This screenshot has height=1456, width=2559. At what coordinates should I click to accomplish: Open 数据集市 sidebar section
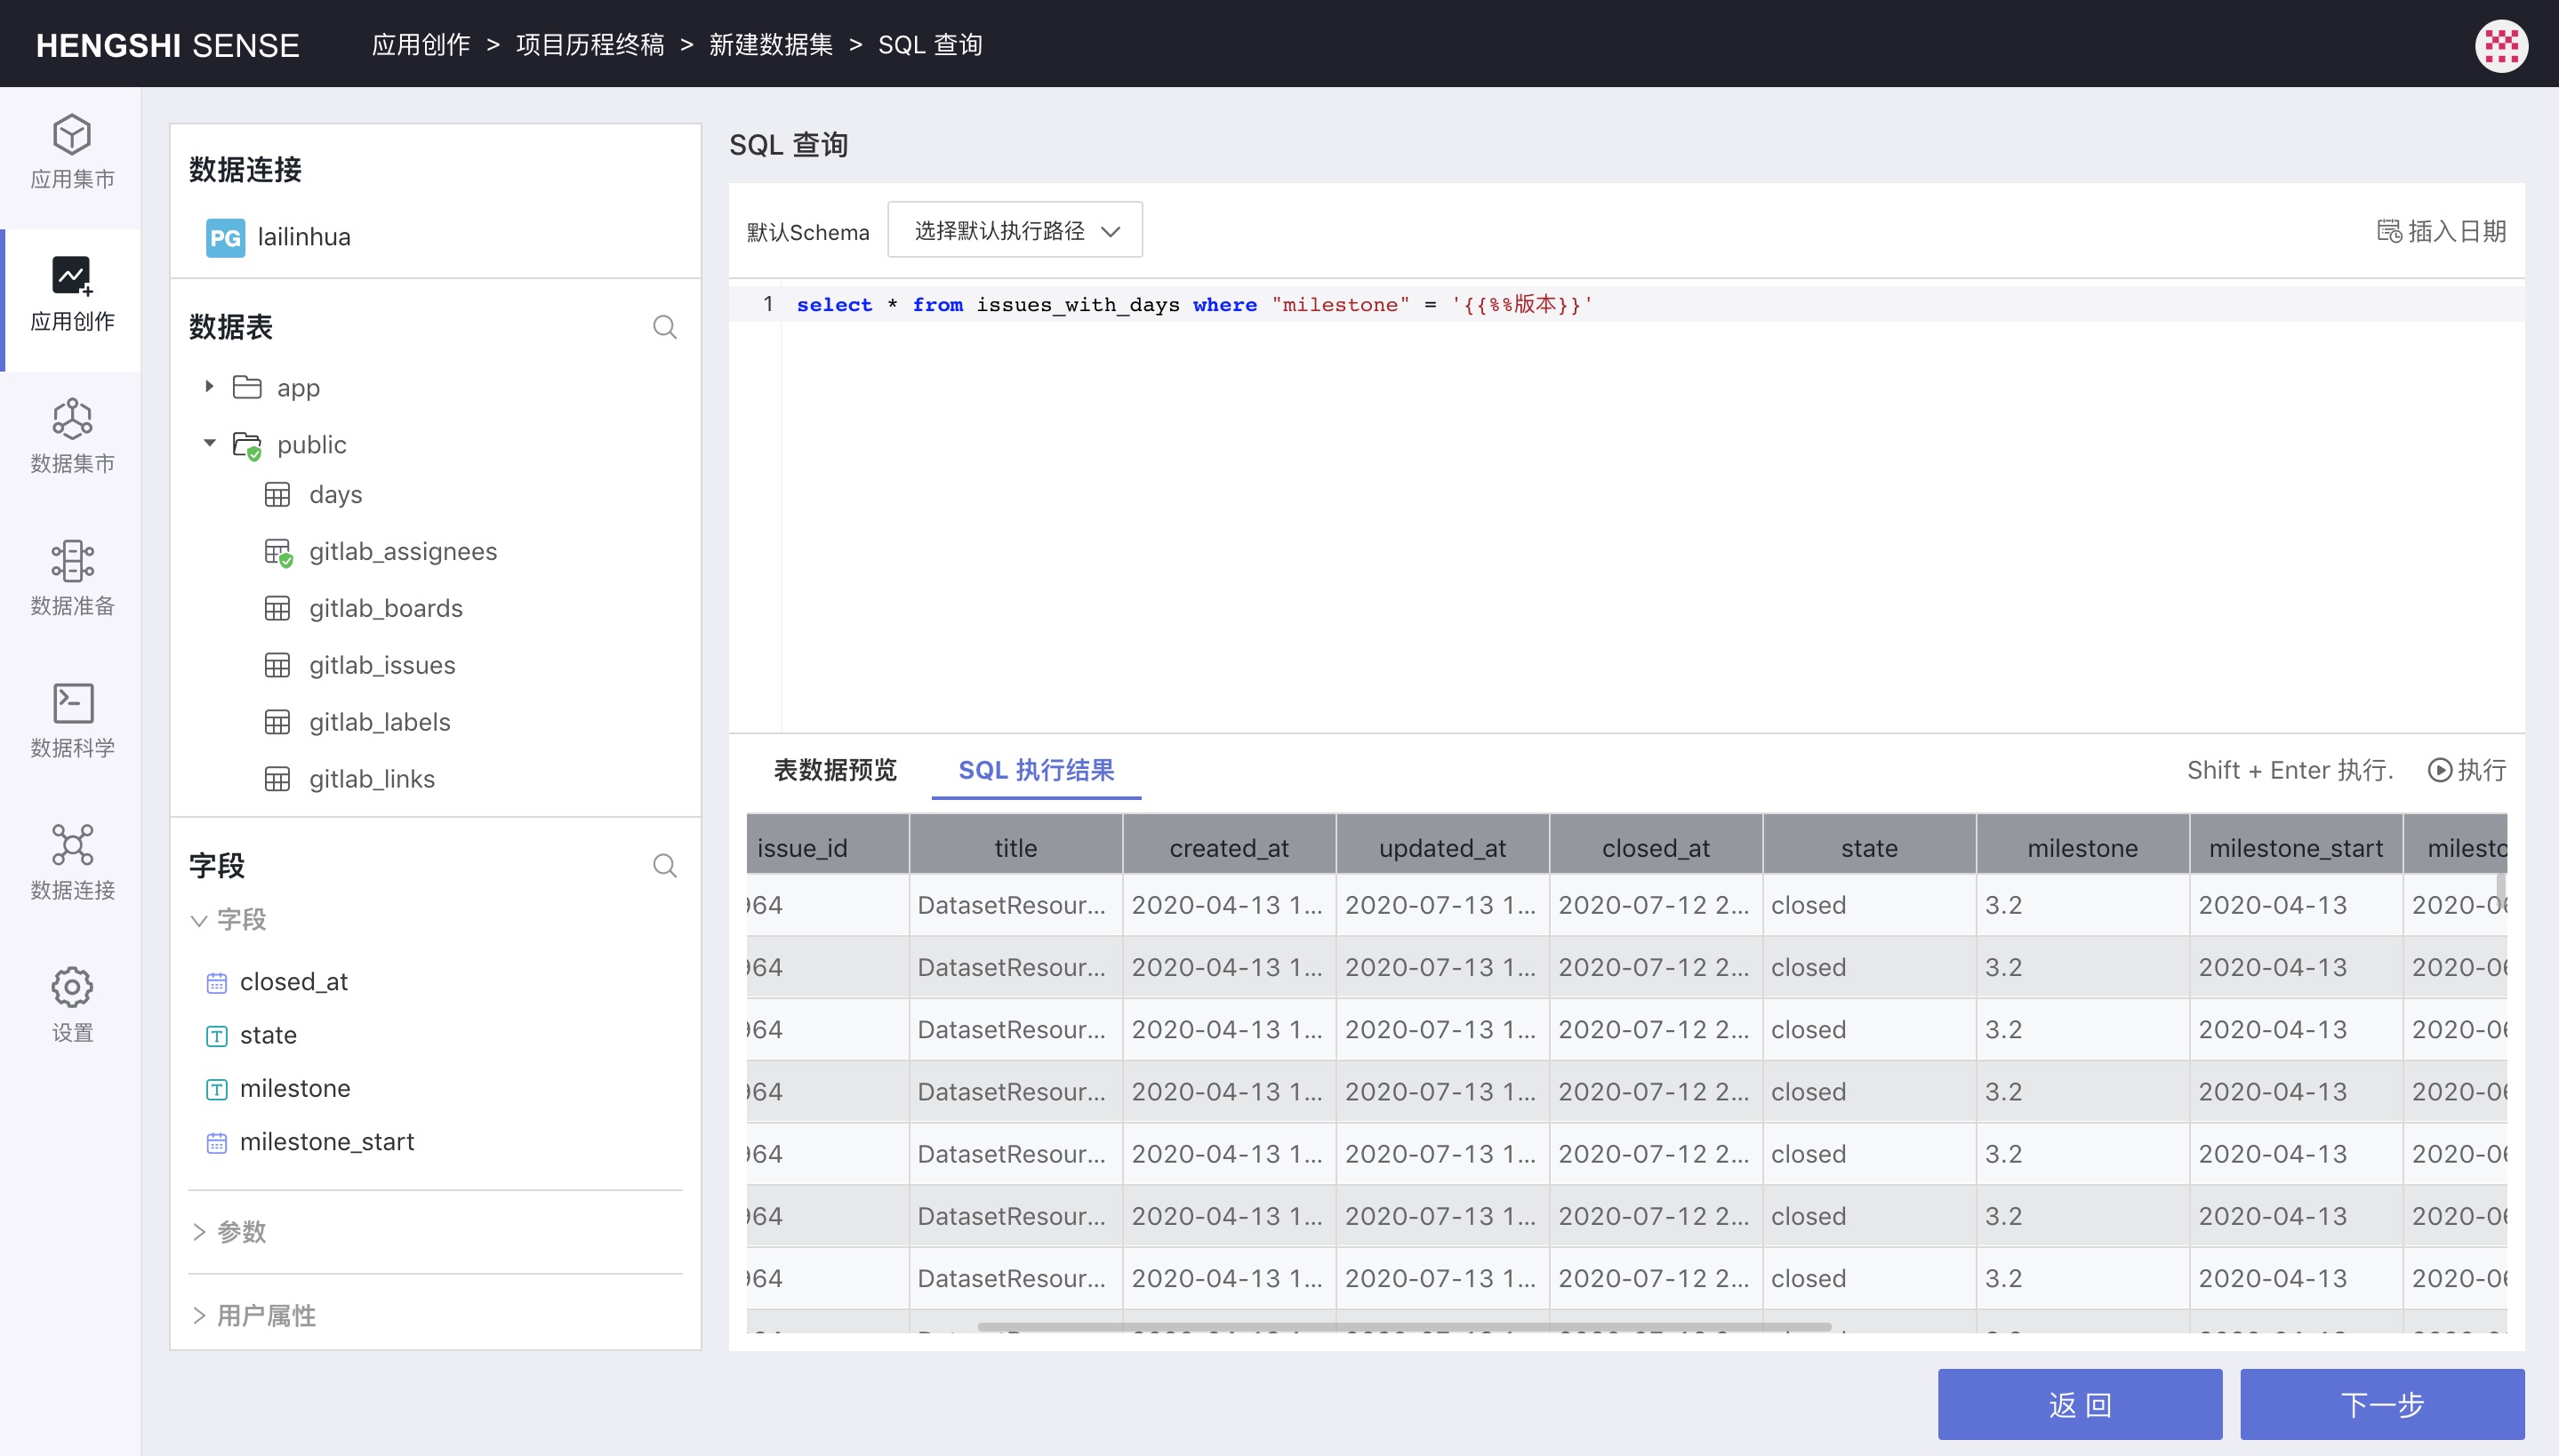pos(72,436)
